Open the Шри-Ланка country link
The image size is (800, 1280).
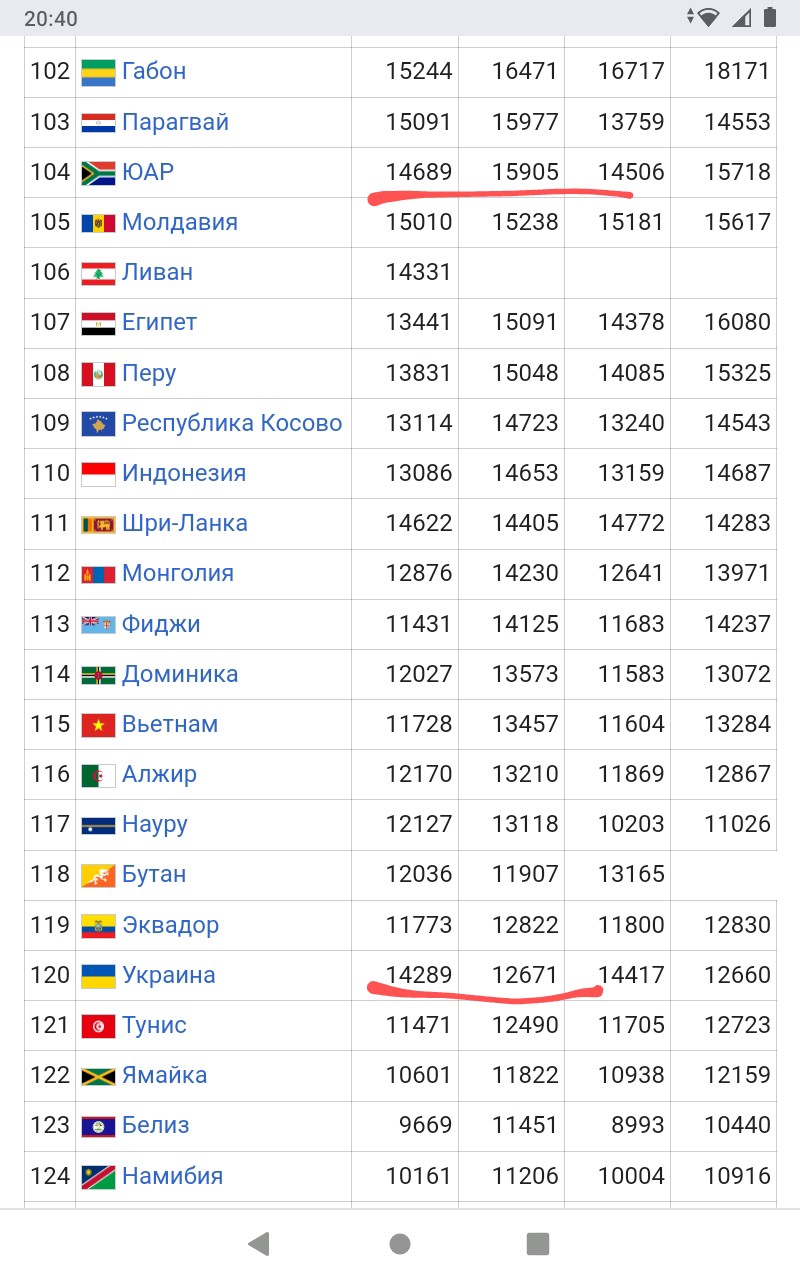tap(185, 523)
